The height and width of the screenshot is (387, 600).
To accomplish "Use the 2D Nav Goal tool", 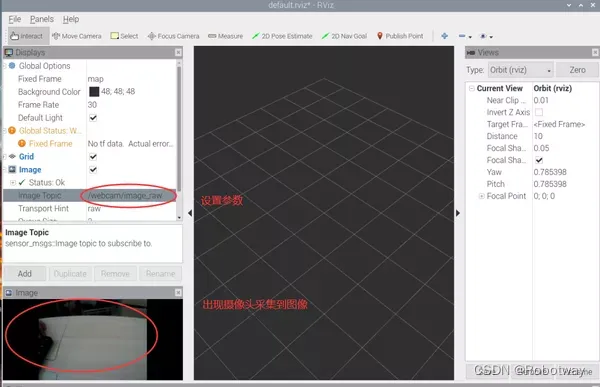I will click(344, 36).
